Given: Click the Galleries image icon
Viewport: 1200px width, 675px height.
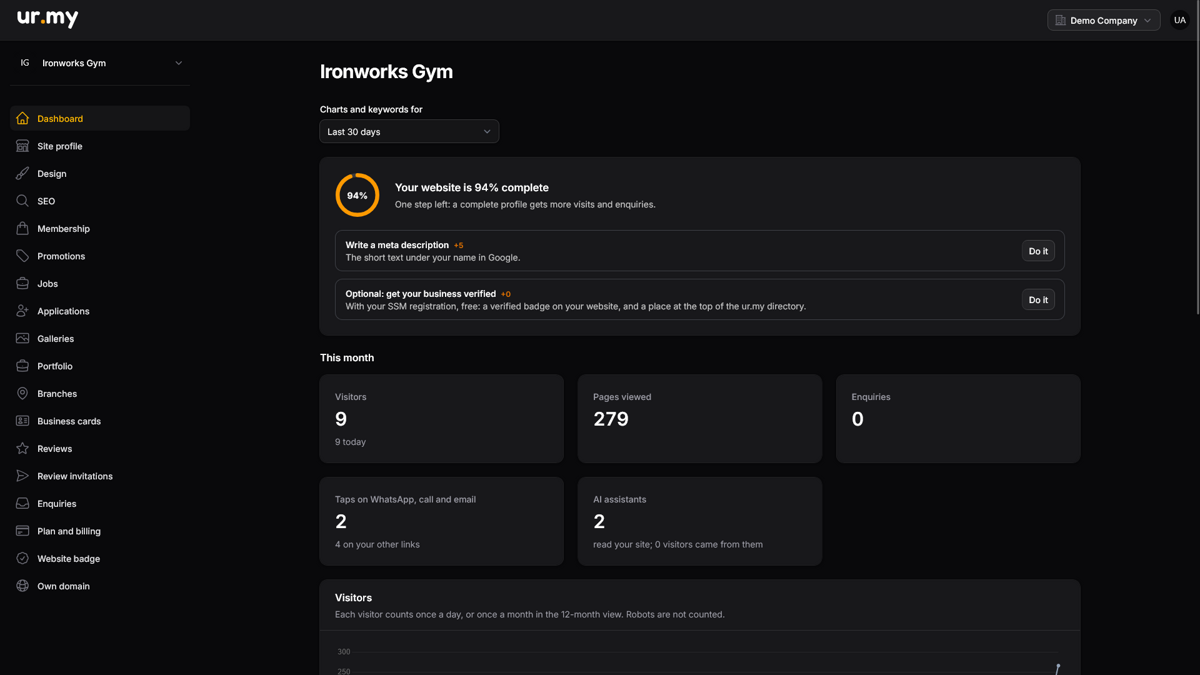Looking at the screenshot, I should point(22,338).
